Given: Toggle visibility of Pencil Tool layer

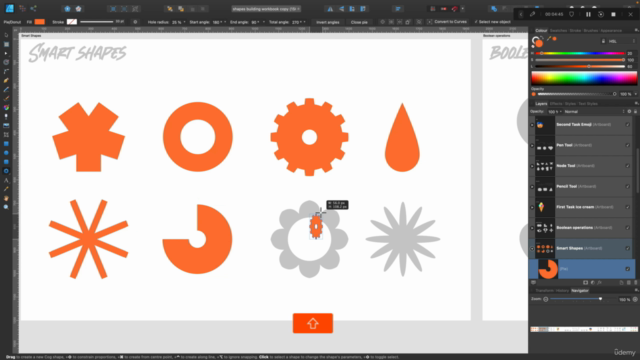Looking at the screenshot, I should click(x=628, y=186).
